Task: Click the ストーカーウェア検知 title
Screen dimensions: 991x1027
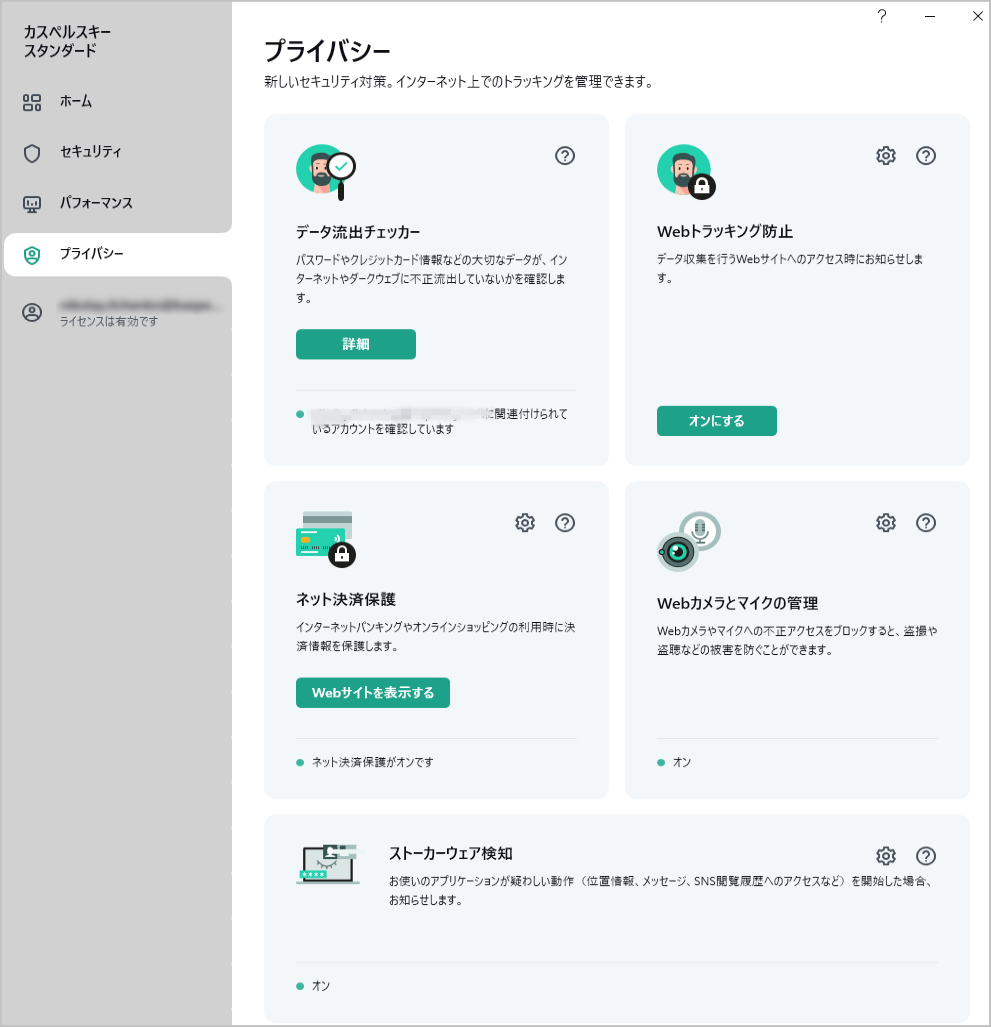Action: [x=451, y=853]
